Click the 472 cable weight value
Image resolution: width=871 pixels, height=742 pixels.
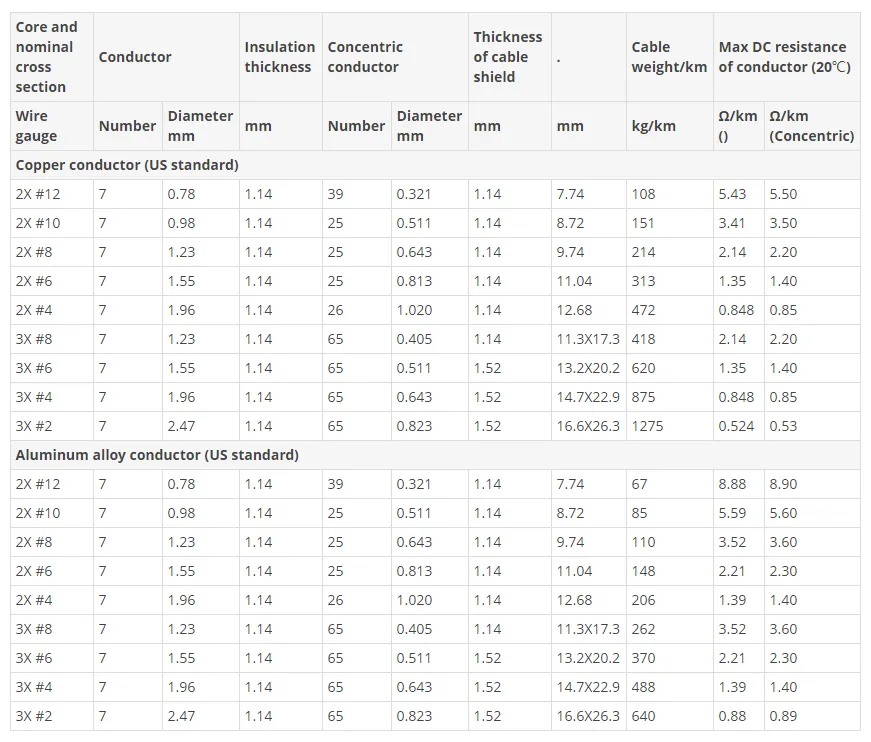(643, 310)
